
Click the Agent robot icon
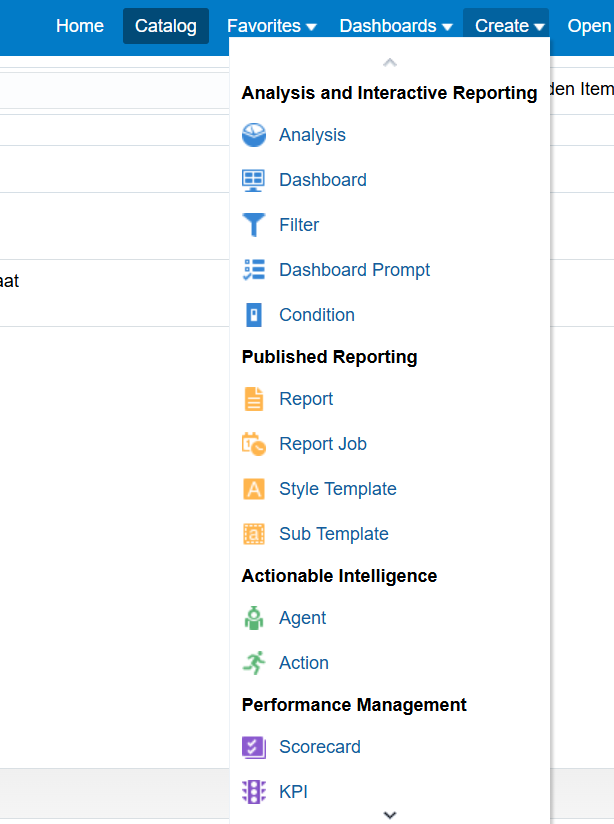tap(254, 618)
